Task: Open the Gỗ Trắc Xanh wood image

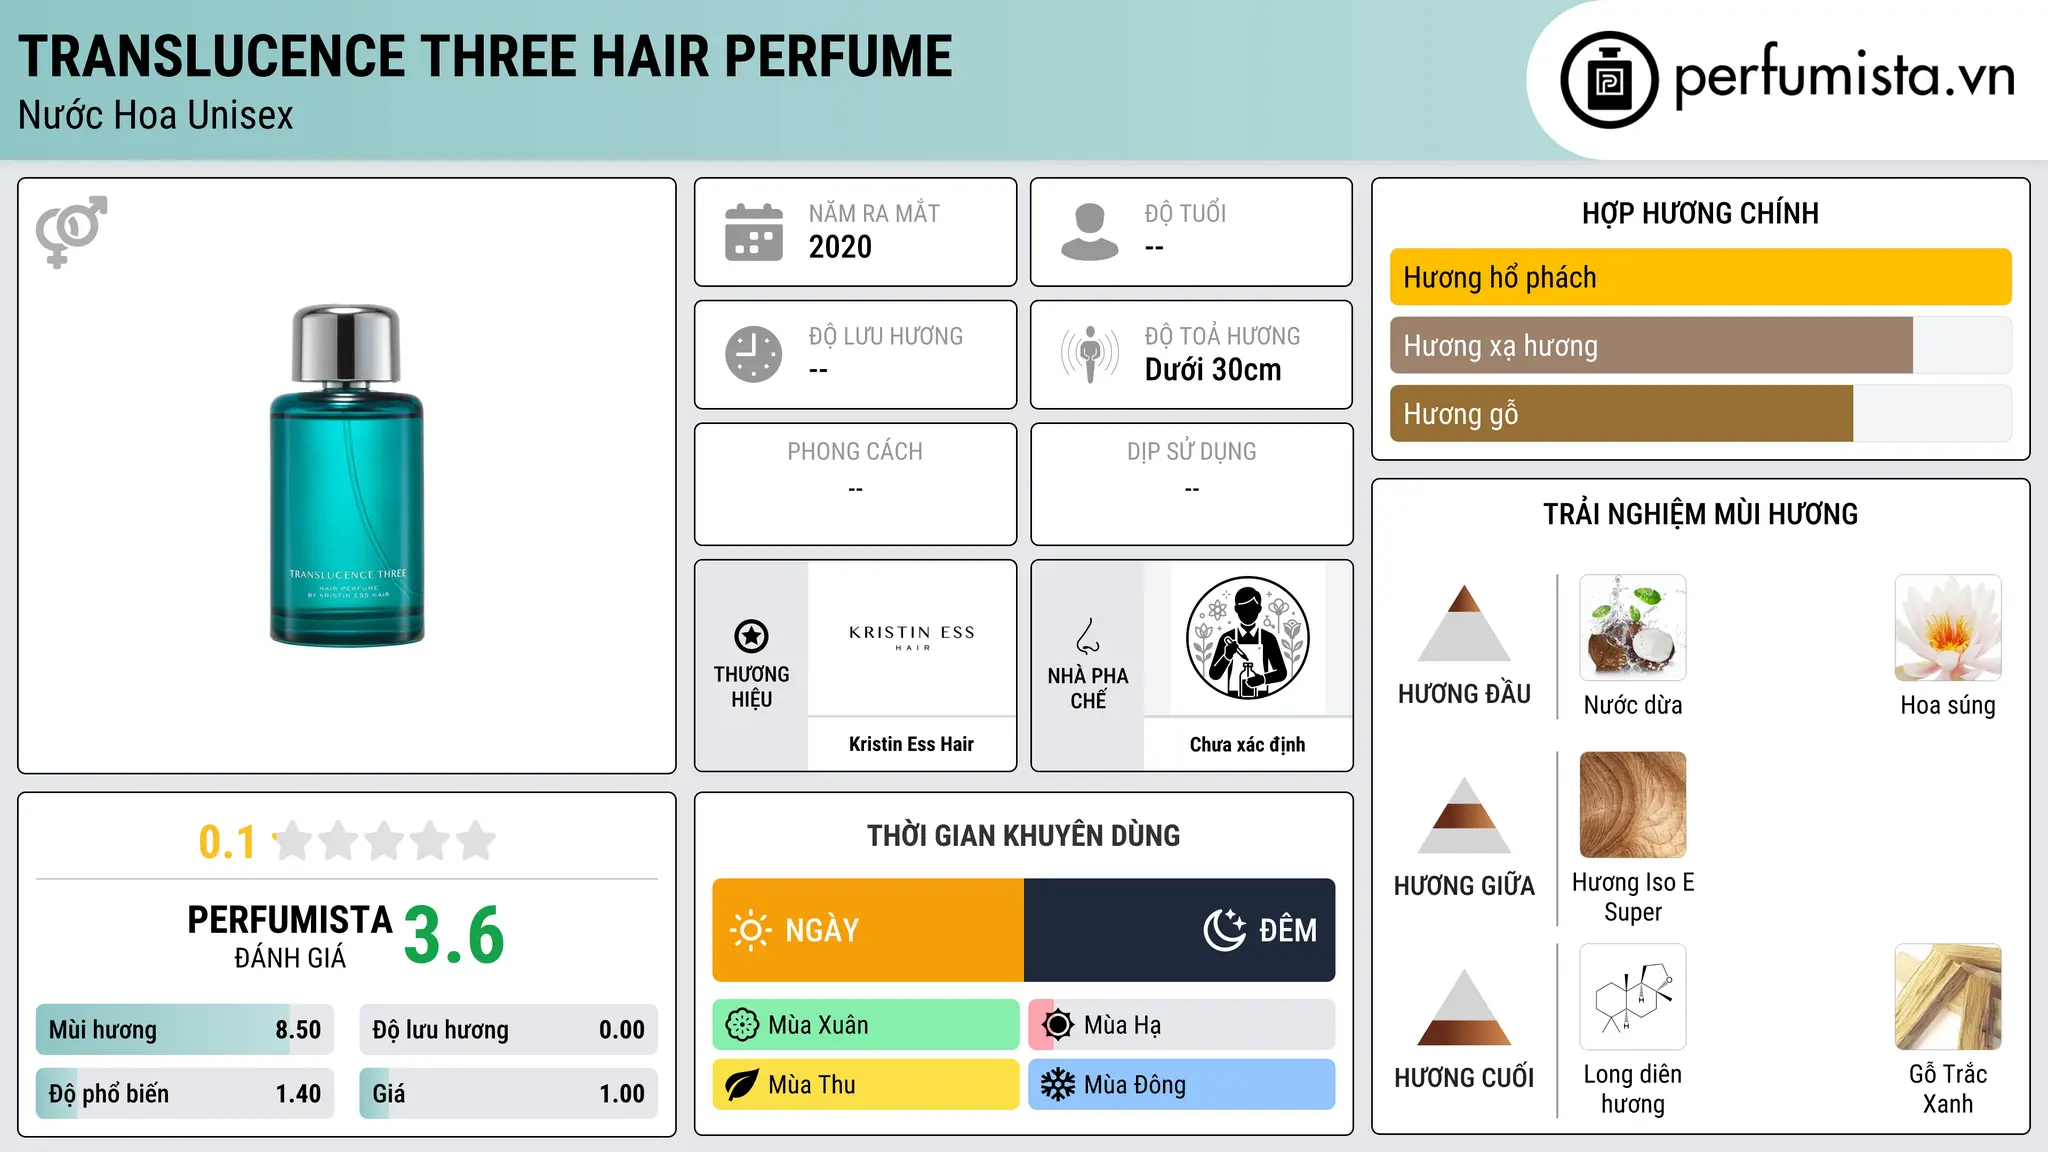Action: tap(1948, 997)
